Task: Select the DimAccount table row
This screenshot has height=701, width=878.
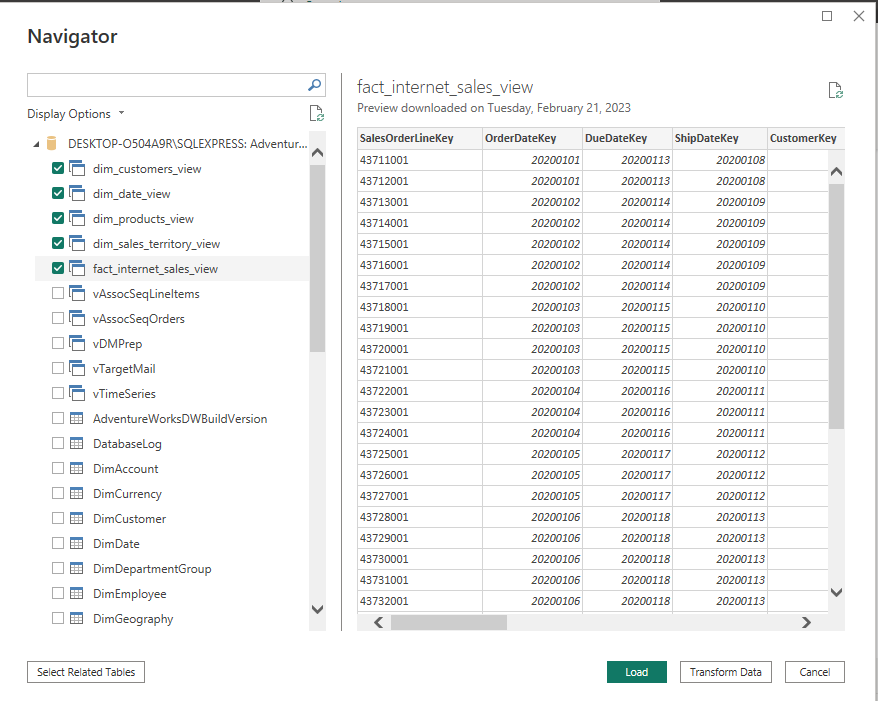Action: (172, 468)
